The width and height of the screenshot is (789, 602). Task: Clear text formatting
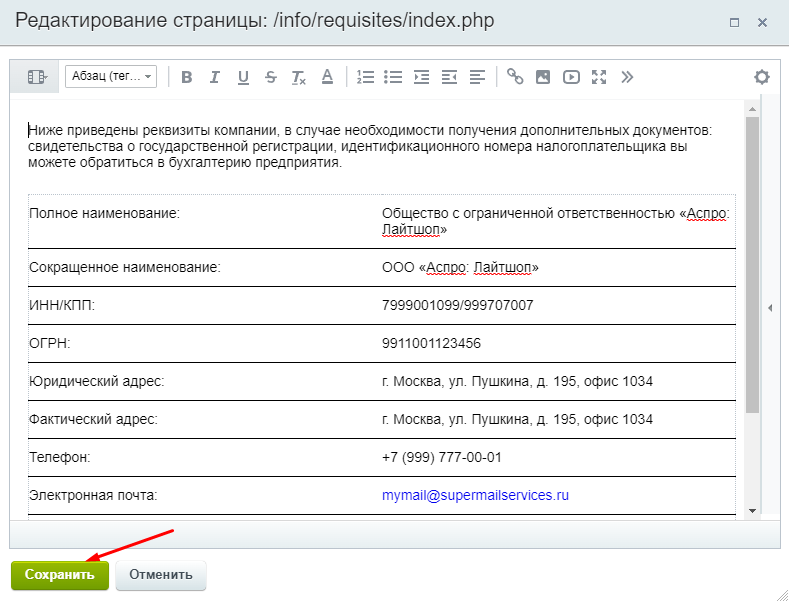point(299,77)
